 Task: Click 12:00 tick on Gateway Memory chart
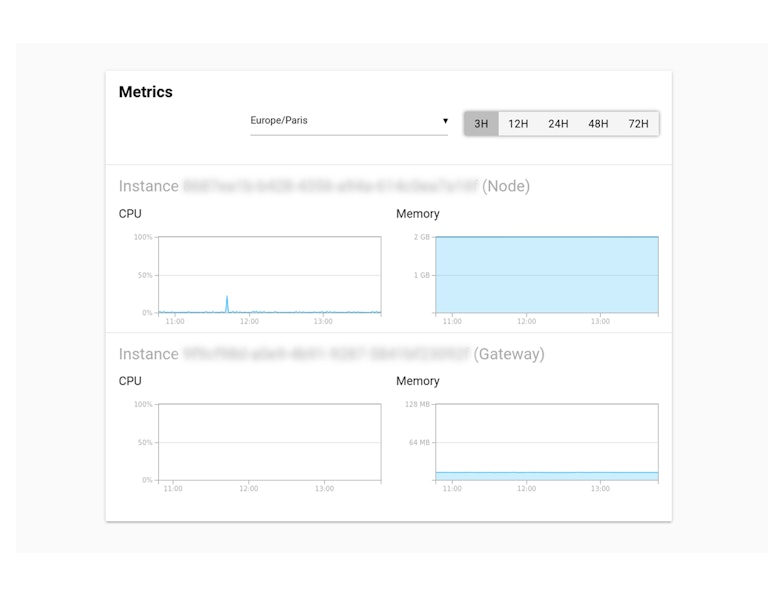526,488
